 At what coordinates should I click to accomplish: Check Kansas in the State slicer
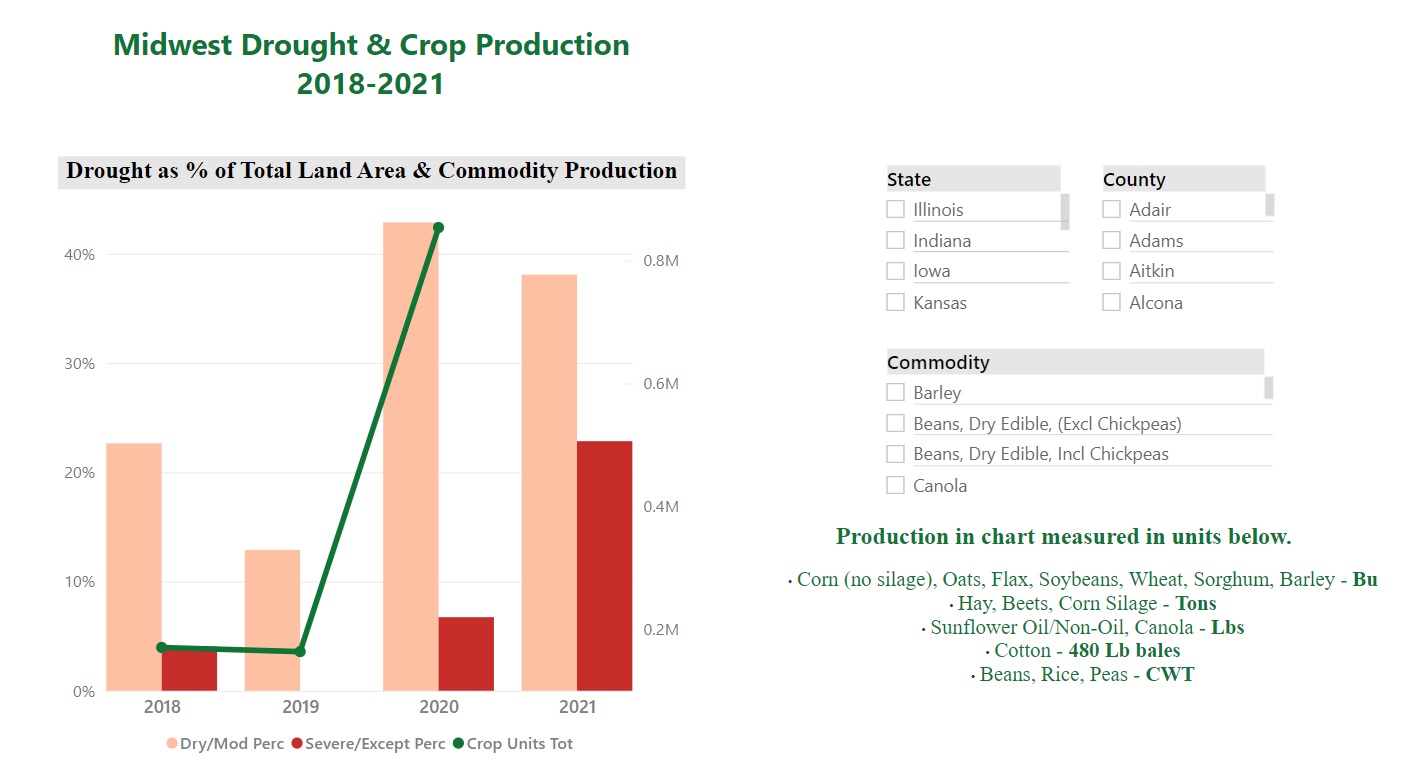894,301
